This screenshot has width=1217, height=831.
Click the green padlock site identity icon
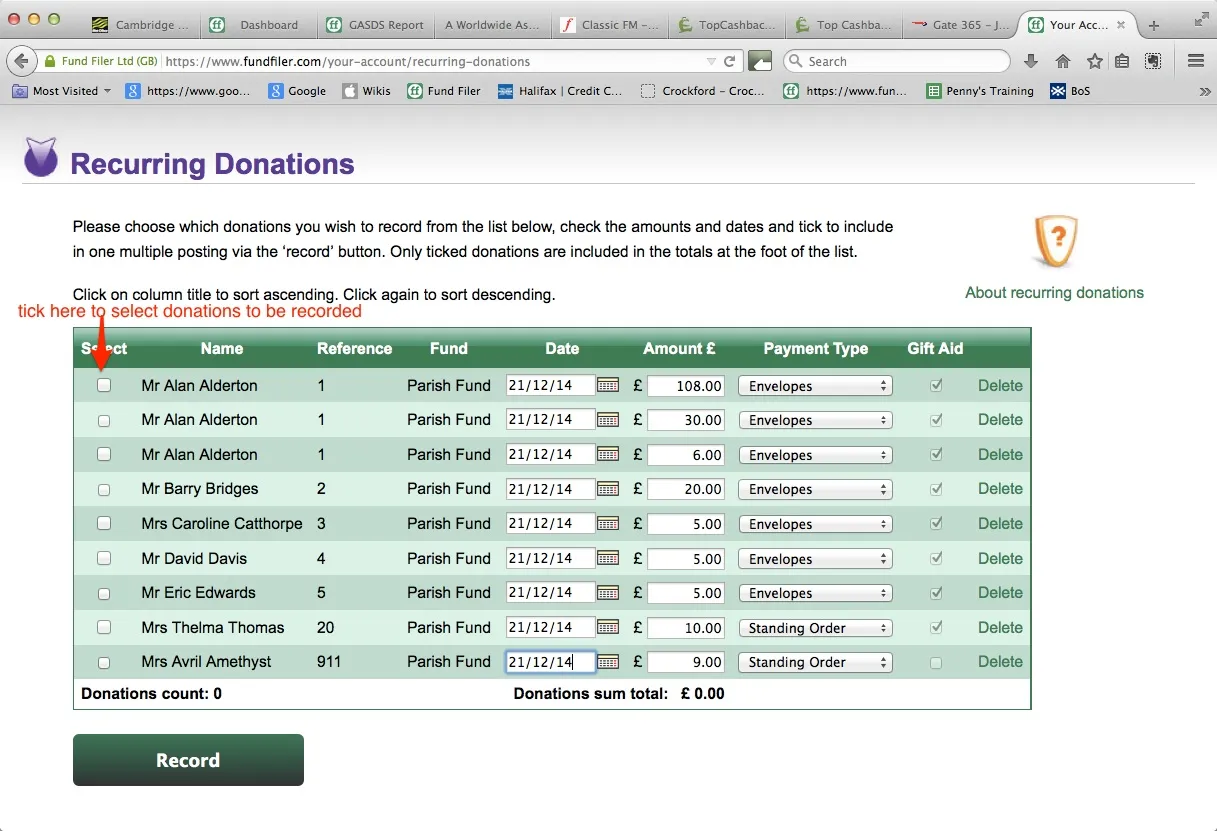tap(49, 61)
